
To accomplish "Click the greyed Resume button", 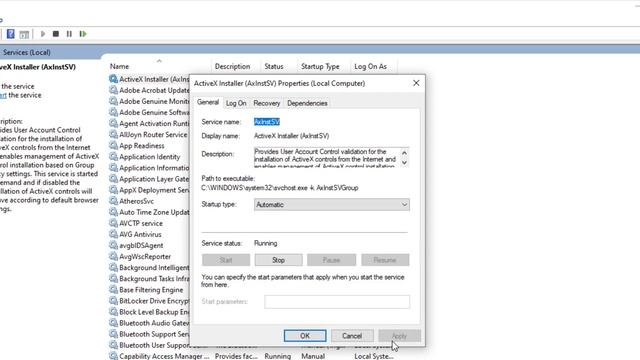I will [385, 260].
